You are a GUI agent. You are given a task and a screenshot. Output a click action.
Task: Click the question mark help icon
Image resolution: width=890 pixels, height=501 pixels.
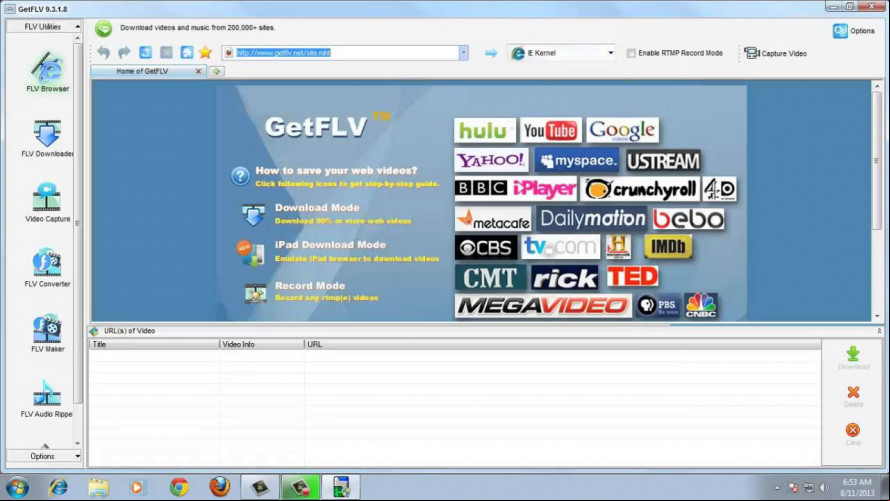click(x=240, y=176)
